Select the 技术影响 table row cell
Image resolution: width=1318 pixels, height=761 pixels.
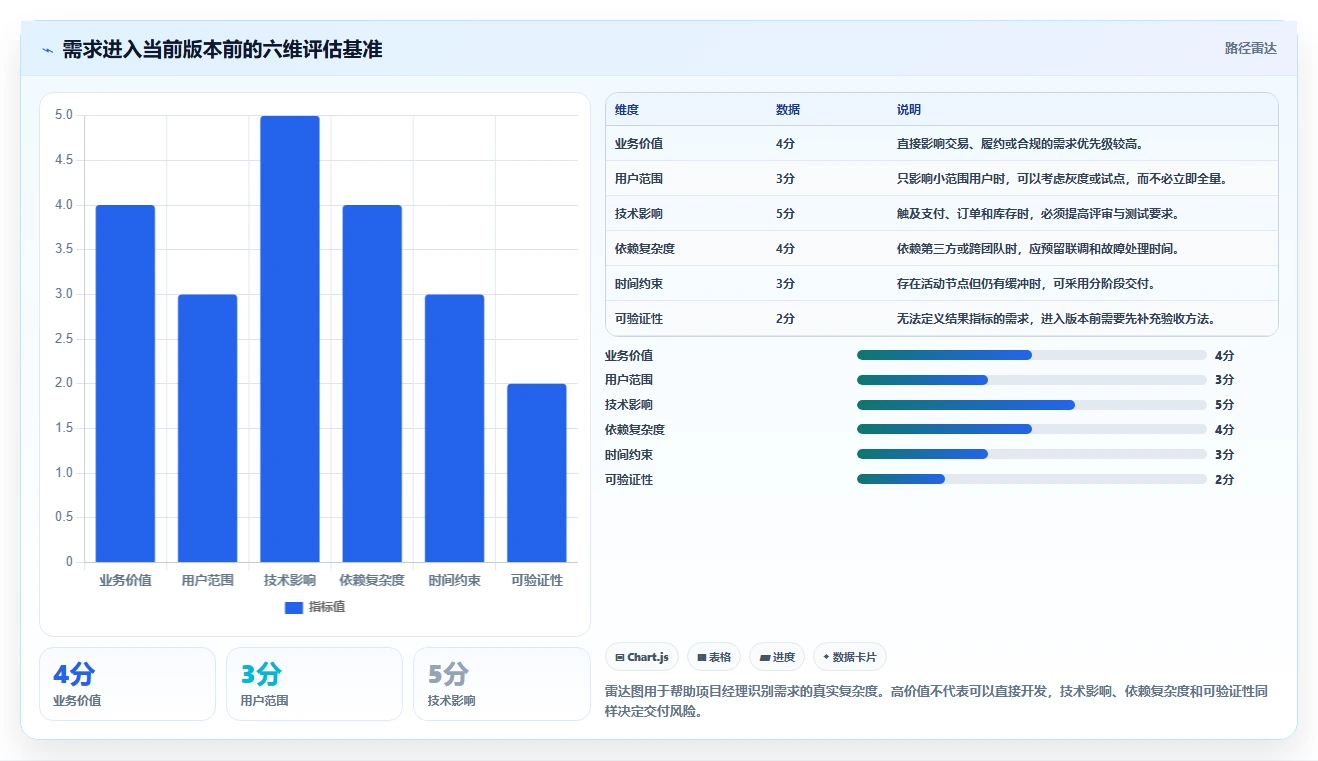click(639, 214)
